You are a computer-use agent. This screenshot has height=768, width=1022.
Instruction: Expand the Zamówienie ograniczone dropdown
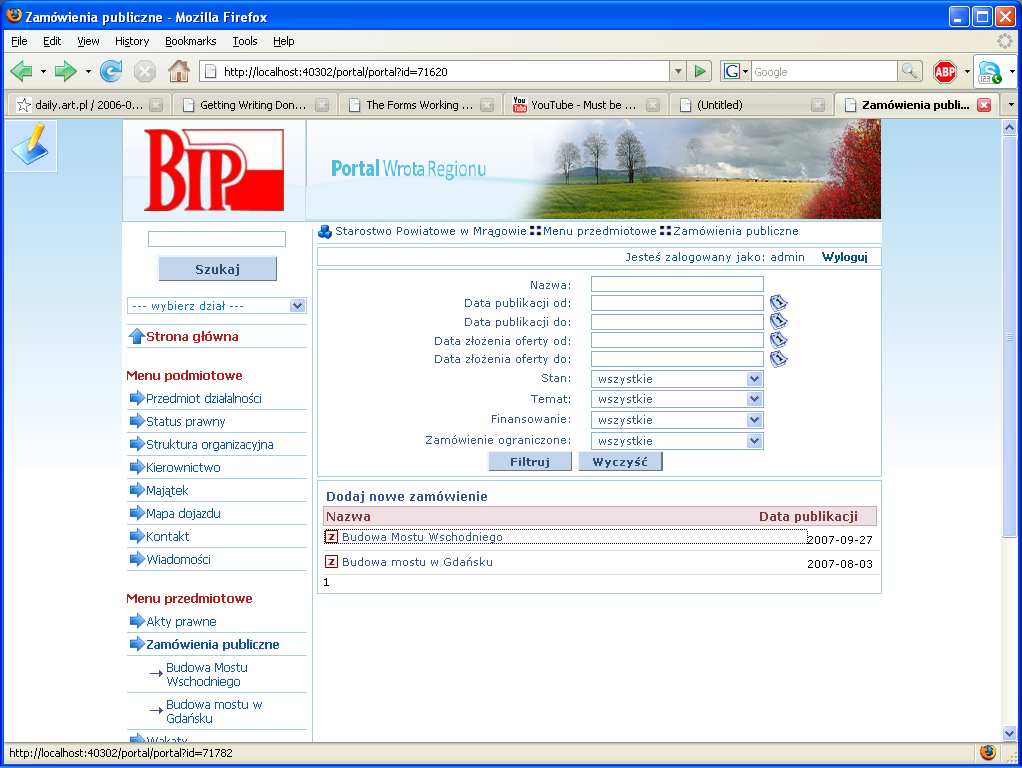pos(677,441)
